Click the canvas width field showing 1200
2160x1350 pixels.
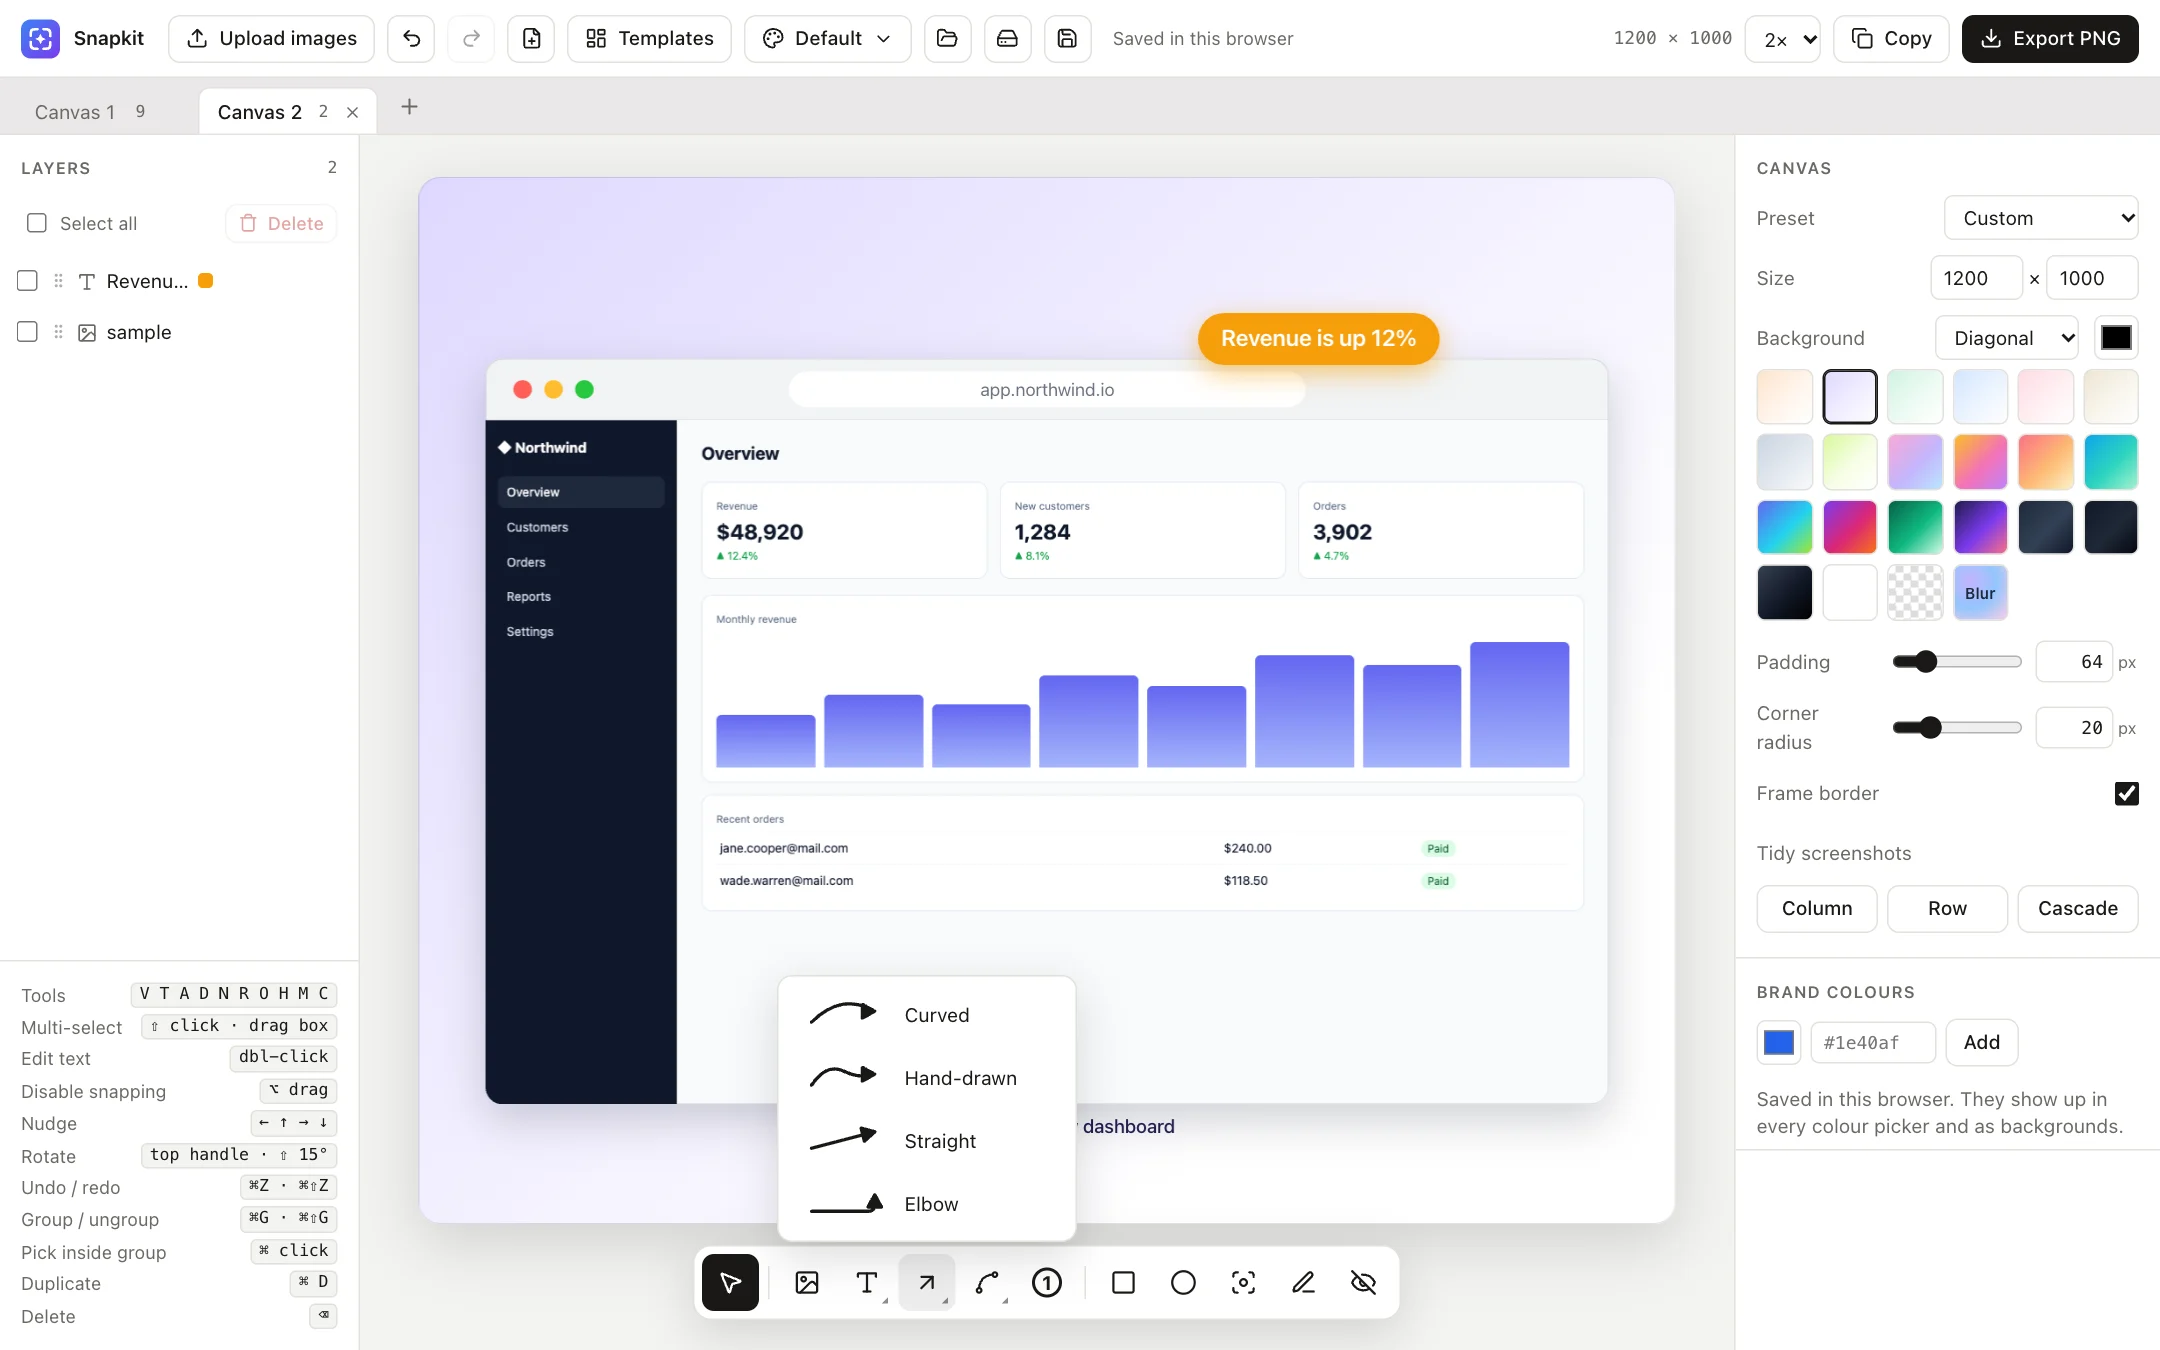coord(1976,278)
